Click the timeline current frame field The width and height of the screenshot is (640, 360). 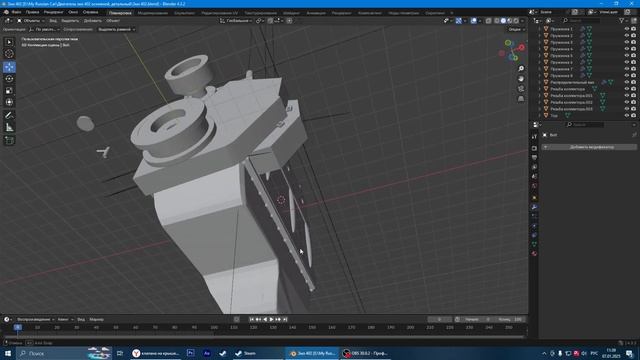pos(439,319)
